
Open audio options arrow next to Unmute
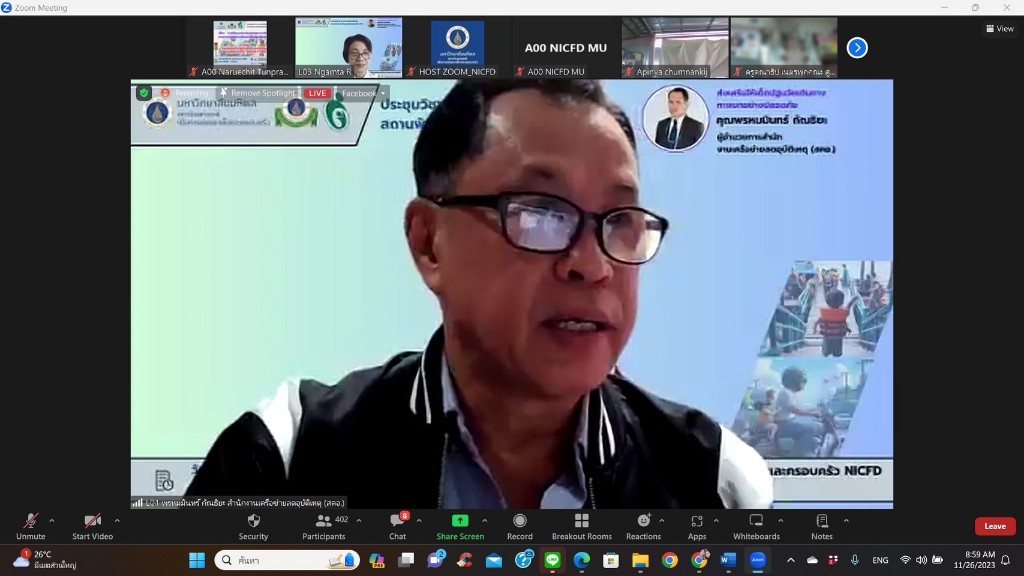click(52, 520)
